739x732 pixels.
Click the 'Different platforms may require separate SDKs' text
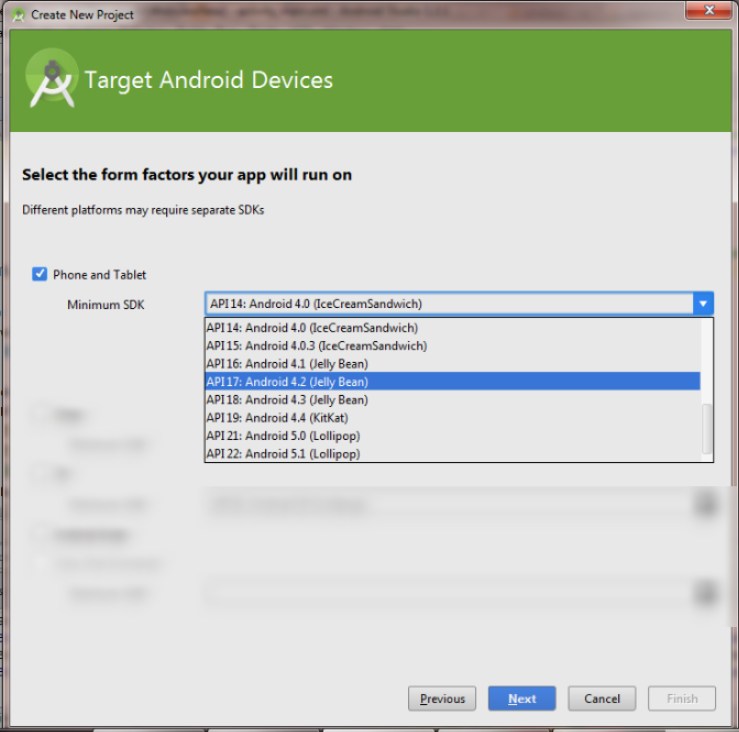pyautogui.click(x=143, y=210)
